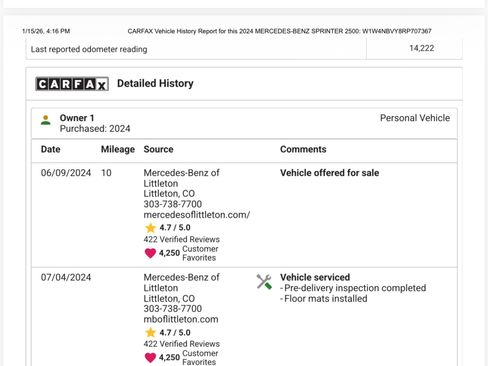Click the Source column header
This screenshot has height=366, width=488.
click(158, 149)
